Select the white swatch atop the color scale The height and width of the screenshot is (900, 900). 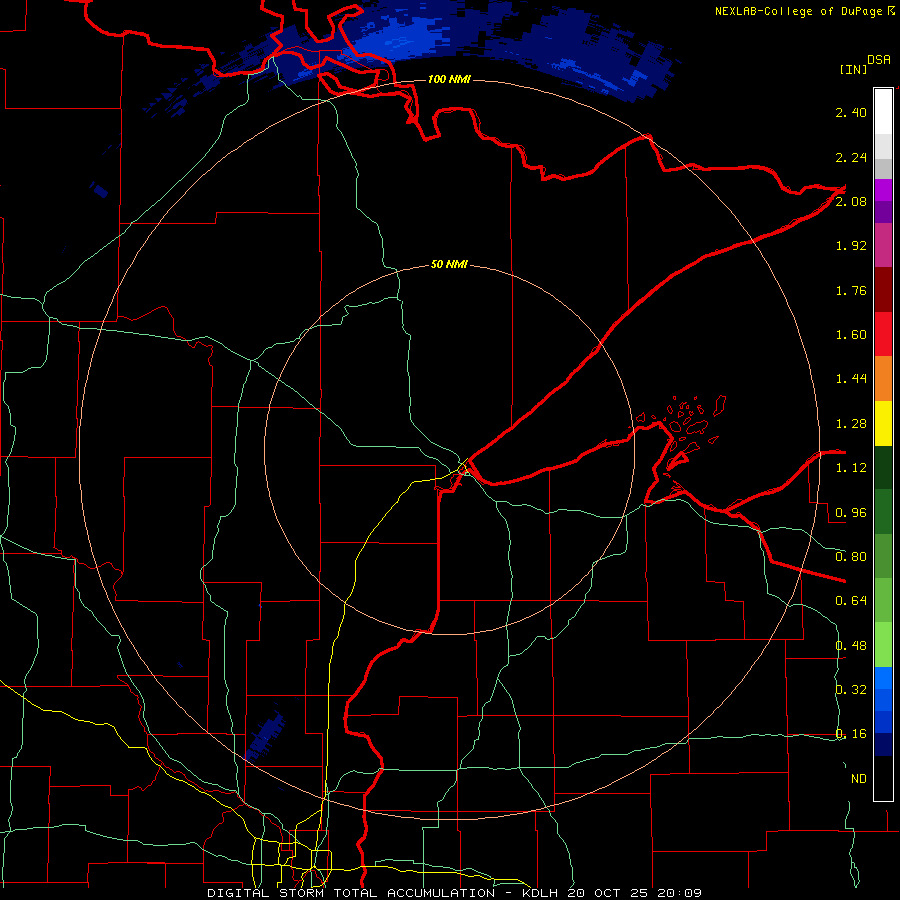click(883, 112)
